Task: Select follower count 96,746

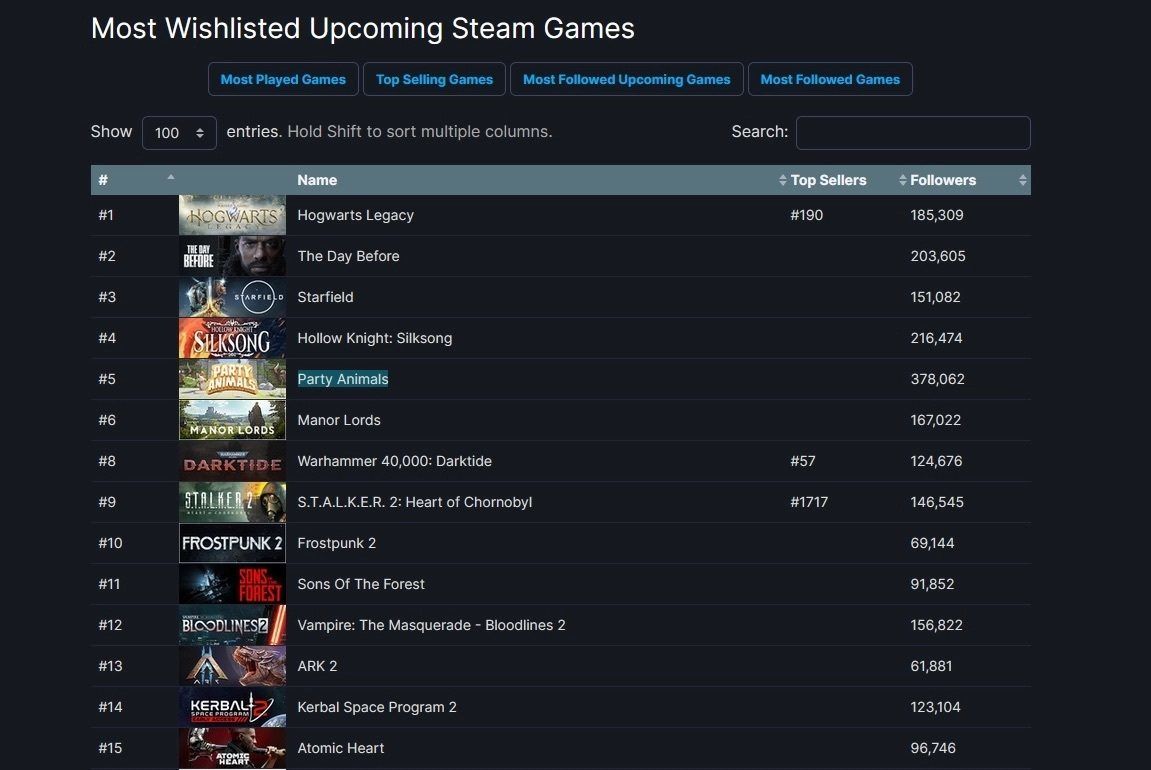Action: pos(933,748)
